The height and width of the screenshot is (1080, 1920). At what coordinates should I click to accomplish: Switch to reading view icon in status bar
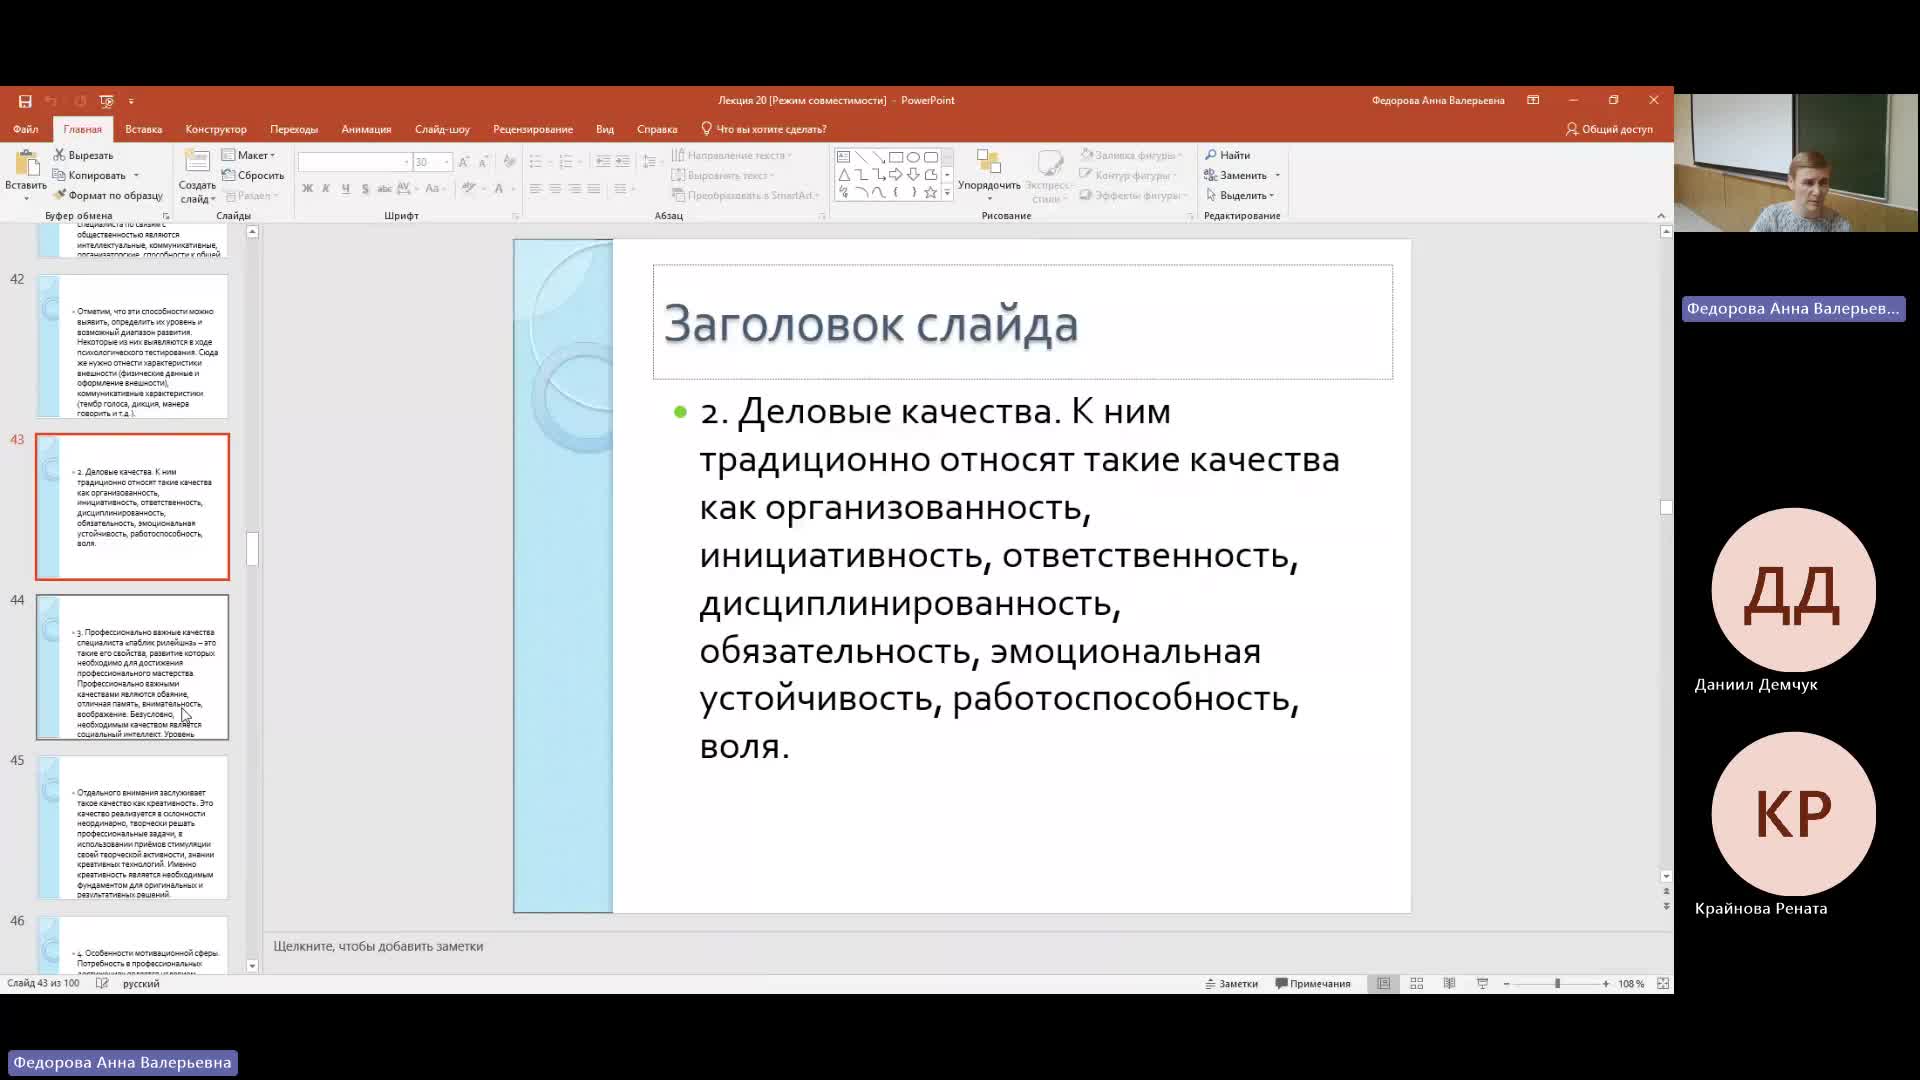click(1449, 984)
